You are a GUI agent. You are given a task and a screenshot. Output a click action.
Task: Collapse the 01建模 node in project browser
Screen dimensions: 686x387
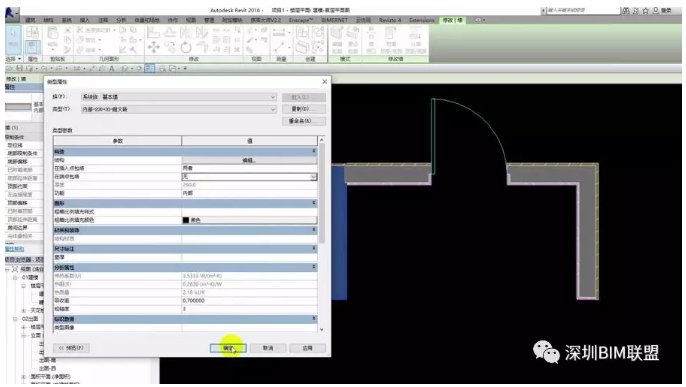coord(15,278)
